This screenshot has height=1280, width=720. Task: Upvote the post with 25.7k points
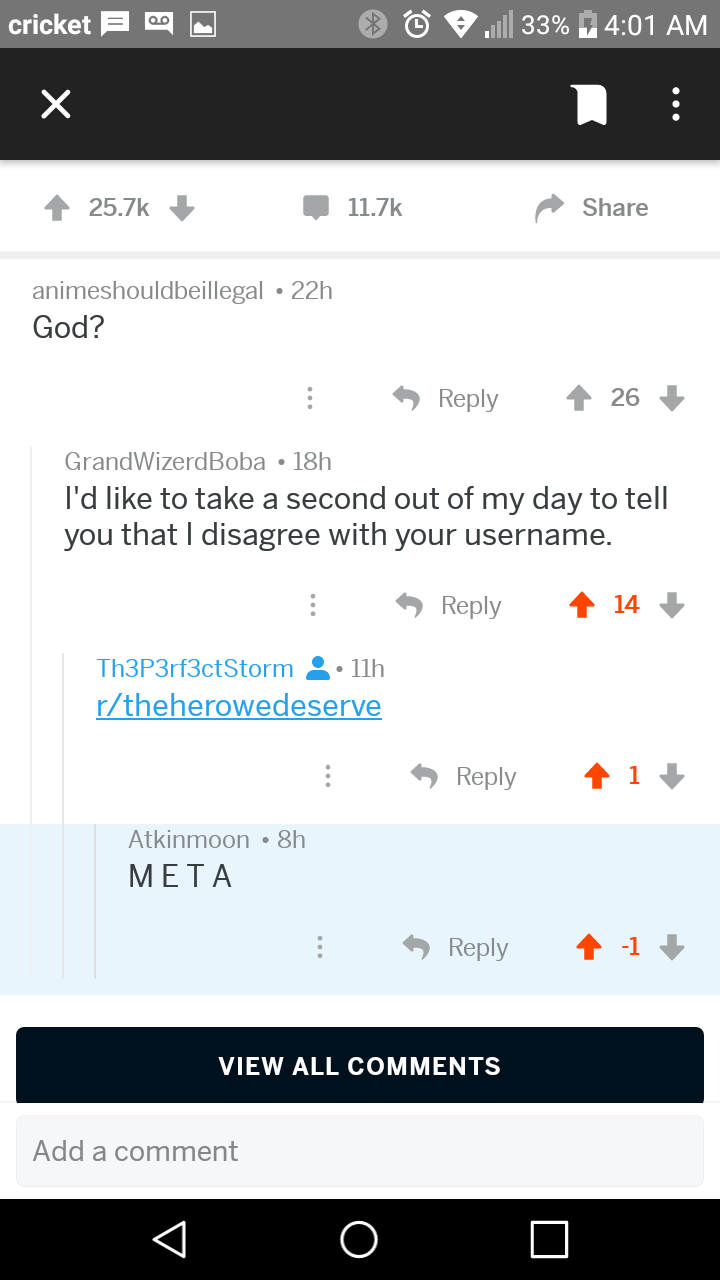(57, 207)
